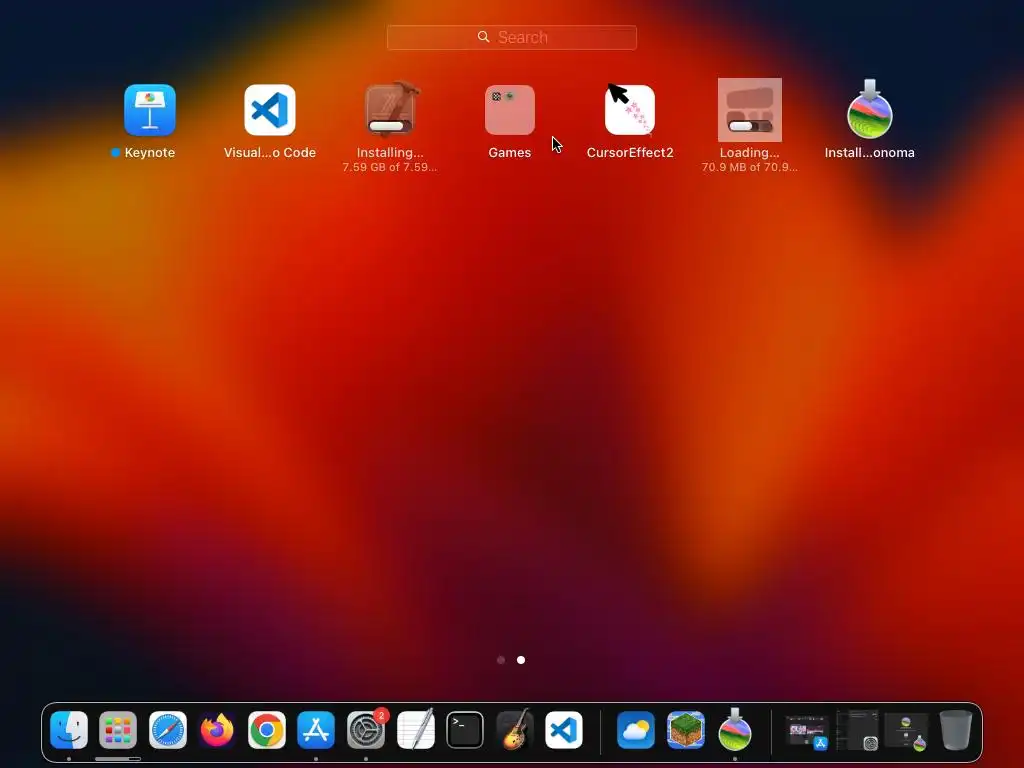
Task: Launch Google Chrome from the Dock
Action: [x=266, y=729]
